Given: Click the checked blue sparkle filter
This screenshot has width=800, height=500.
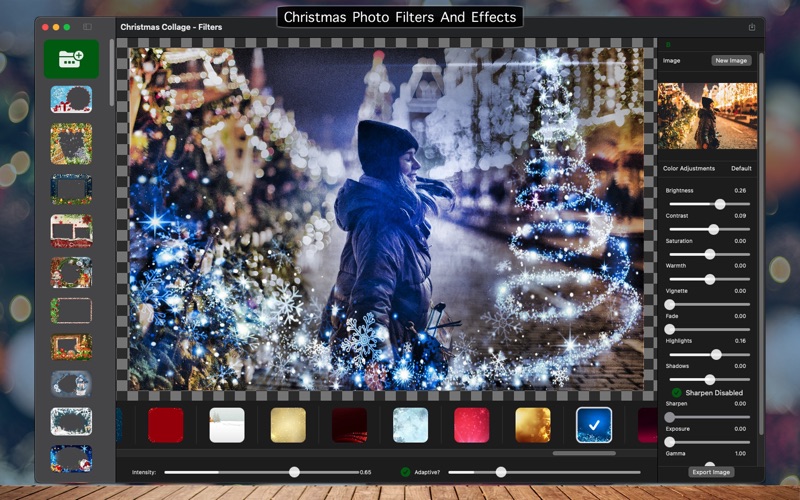Looking at the screenshot, I should click(x=594, y=425).
